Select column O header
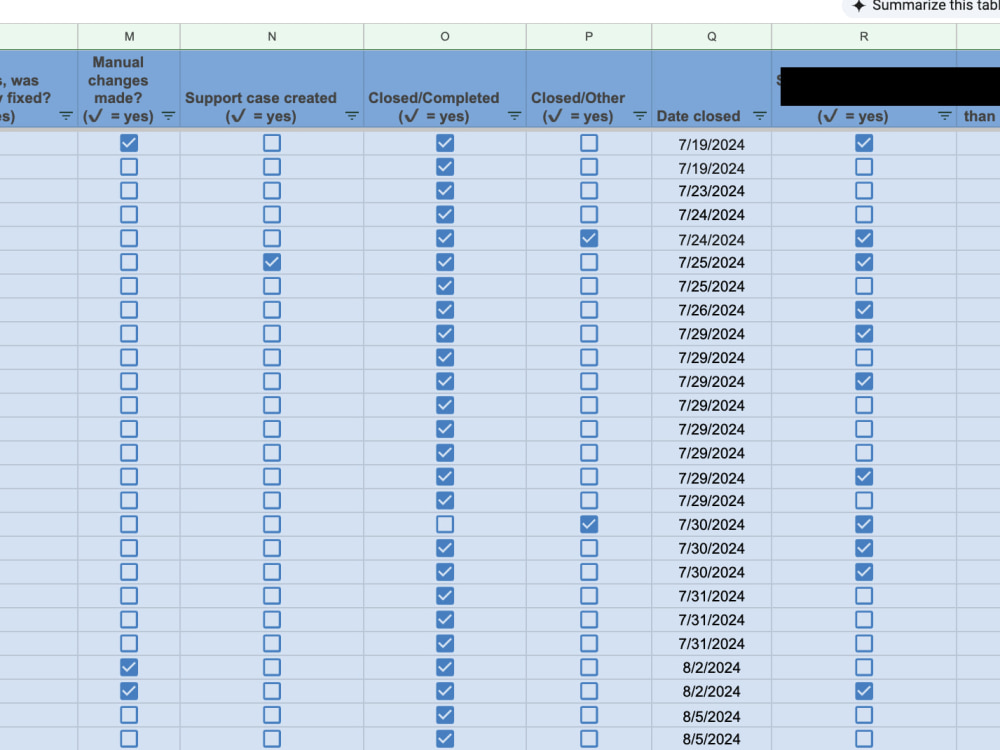This screenshot has width=1000, height=750. pos(445,36)
